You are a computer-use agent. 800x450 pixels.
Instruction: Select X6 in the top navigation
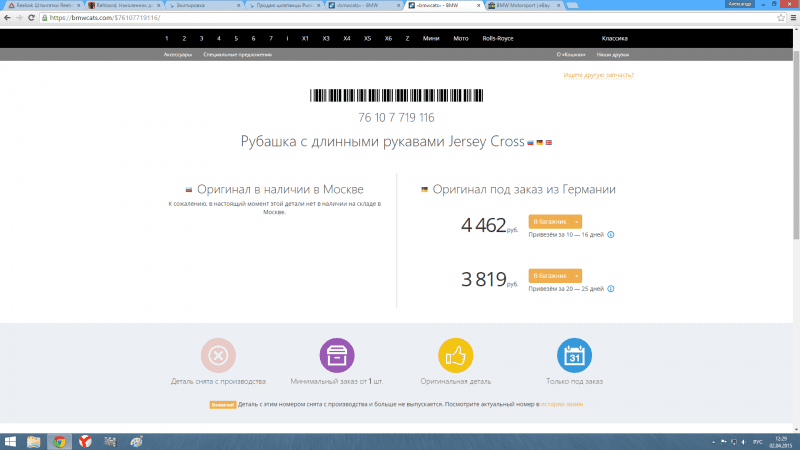pyautogui.click(x=388, y=38)
